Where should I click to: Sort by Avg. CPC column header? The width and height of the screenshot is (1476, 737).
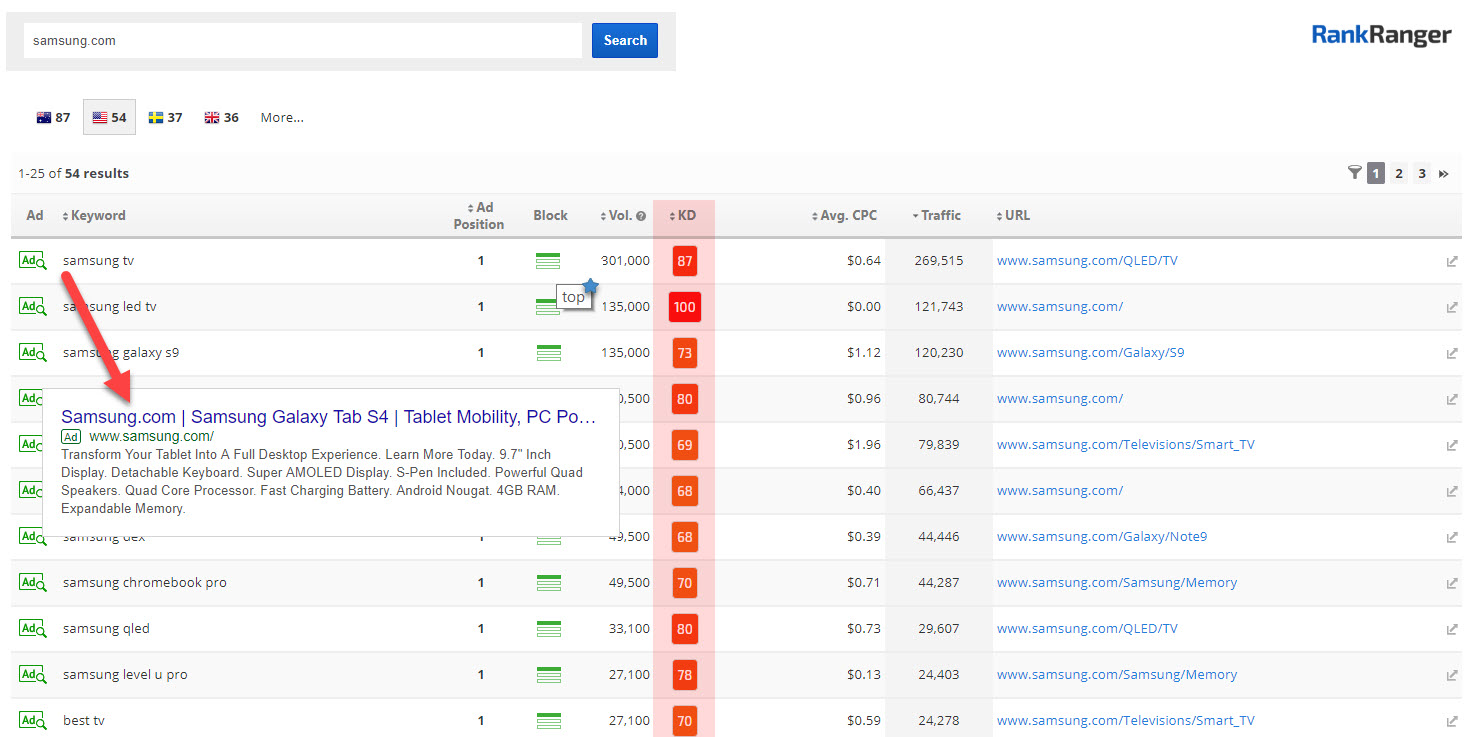[846, 215]
